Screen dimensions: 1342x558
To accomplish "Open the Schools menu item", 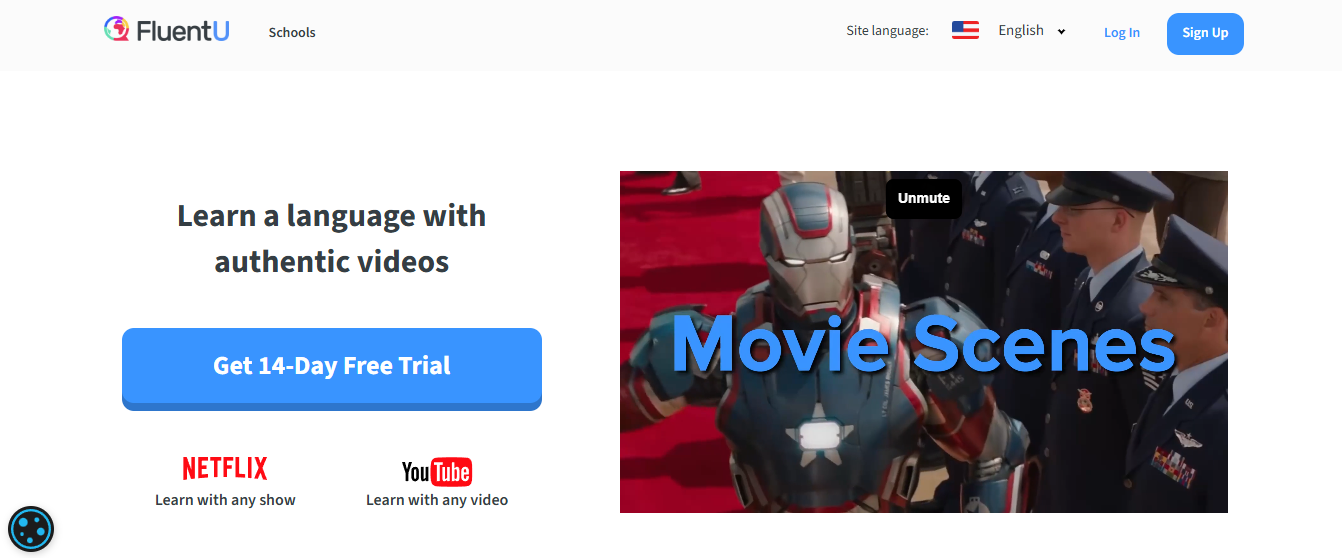I will [x=292, y=32].
